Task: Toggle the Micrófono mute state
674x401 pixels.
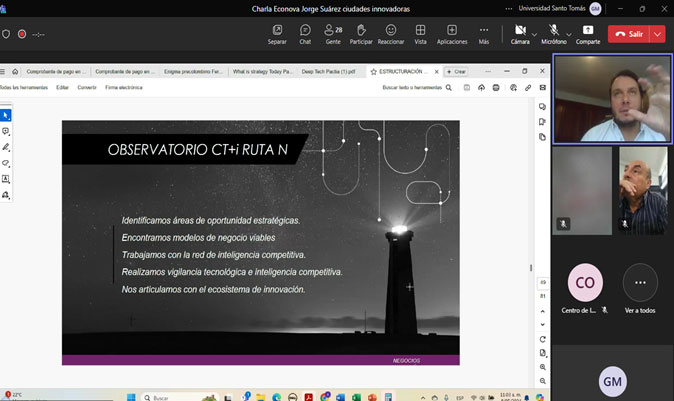Action: [552, 32]
